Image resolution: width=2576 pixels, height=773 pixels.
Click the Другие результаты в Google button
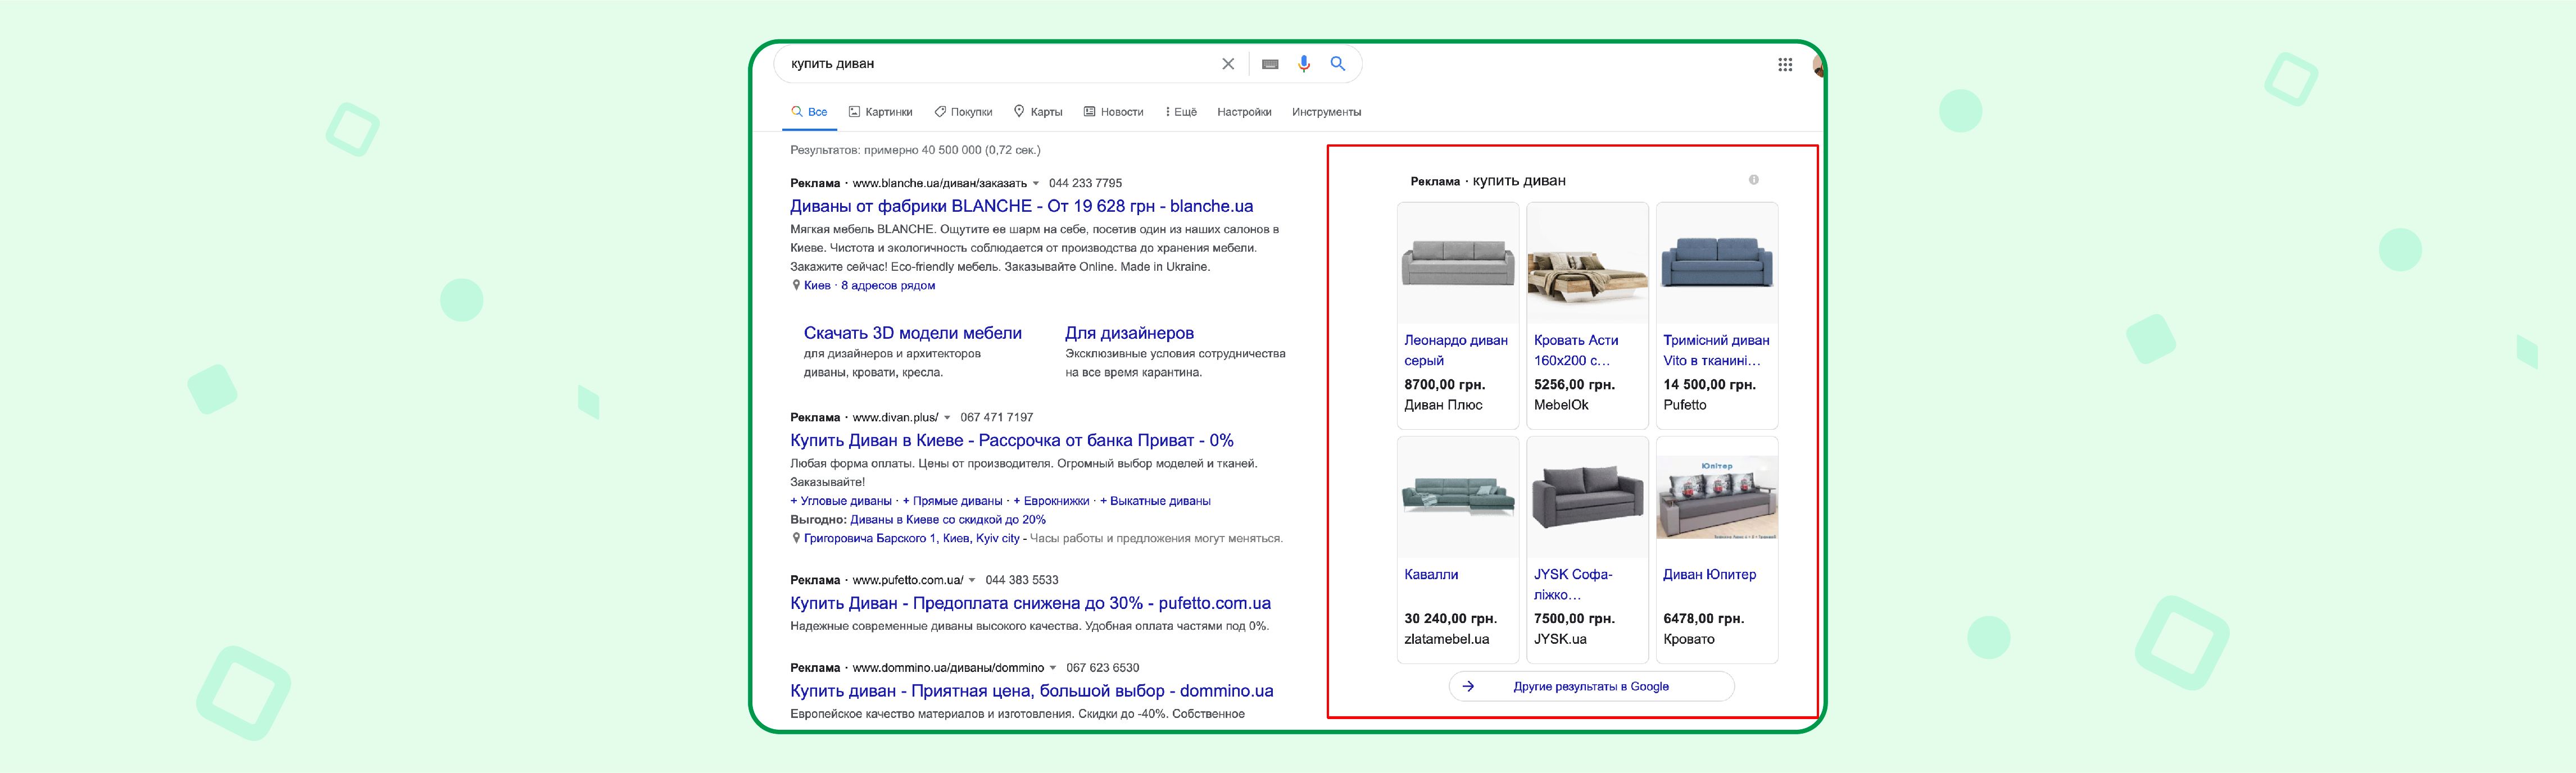pos(1591,686)
